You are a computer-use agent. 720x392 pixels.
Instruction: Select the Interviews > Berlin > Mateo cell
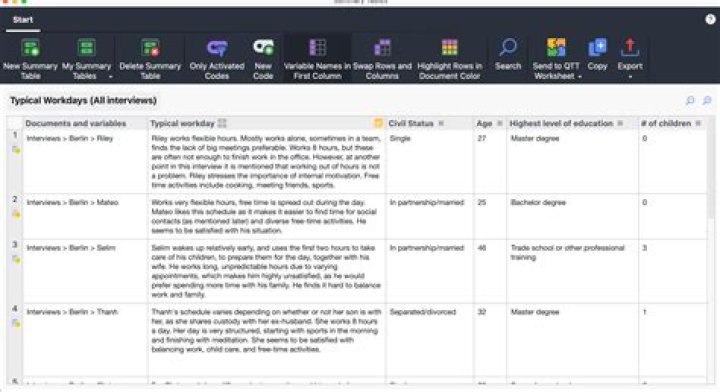(x=85, y=216)
